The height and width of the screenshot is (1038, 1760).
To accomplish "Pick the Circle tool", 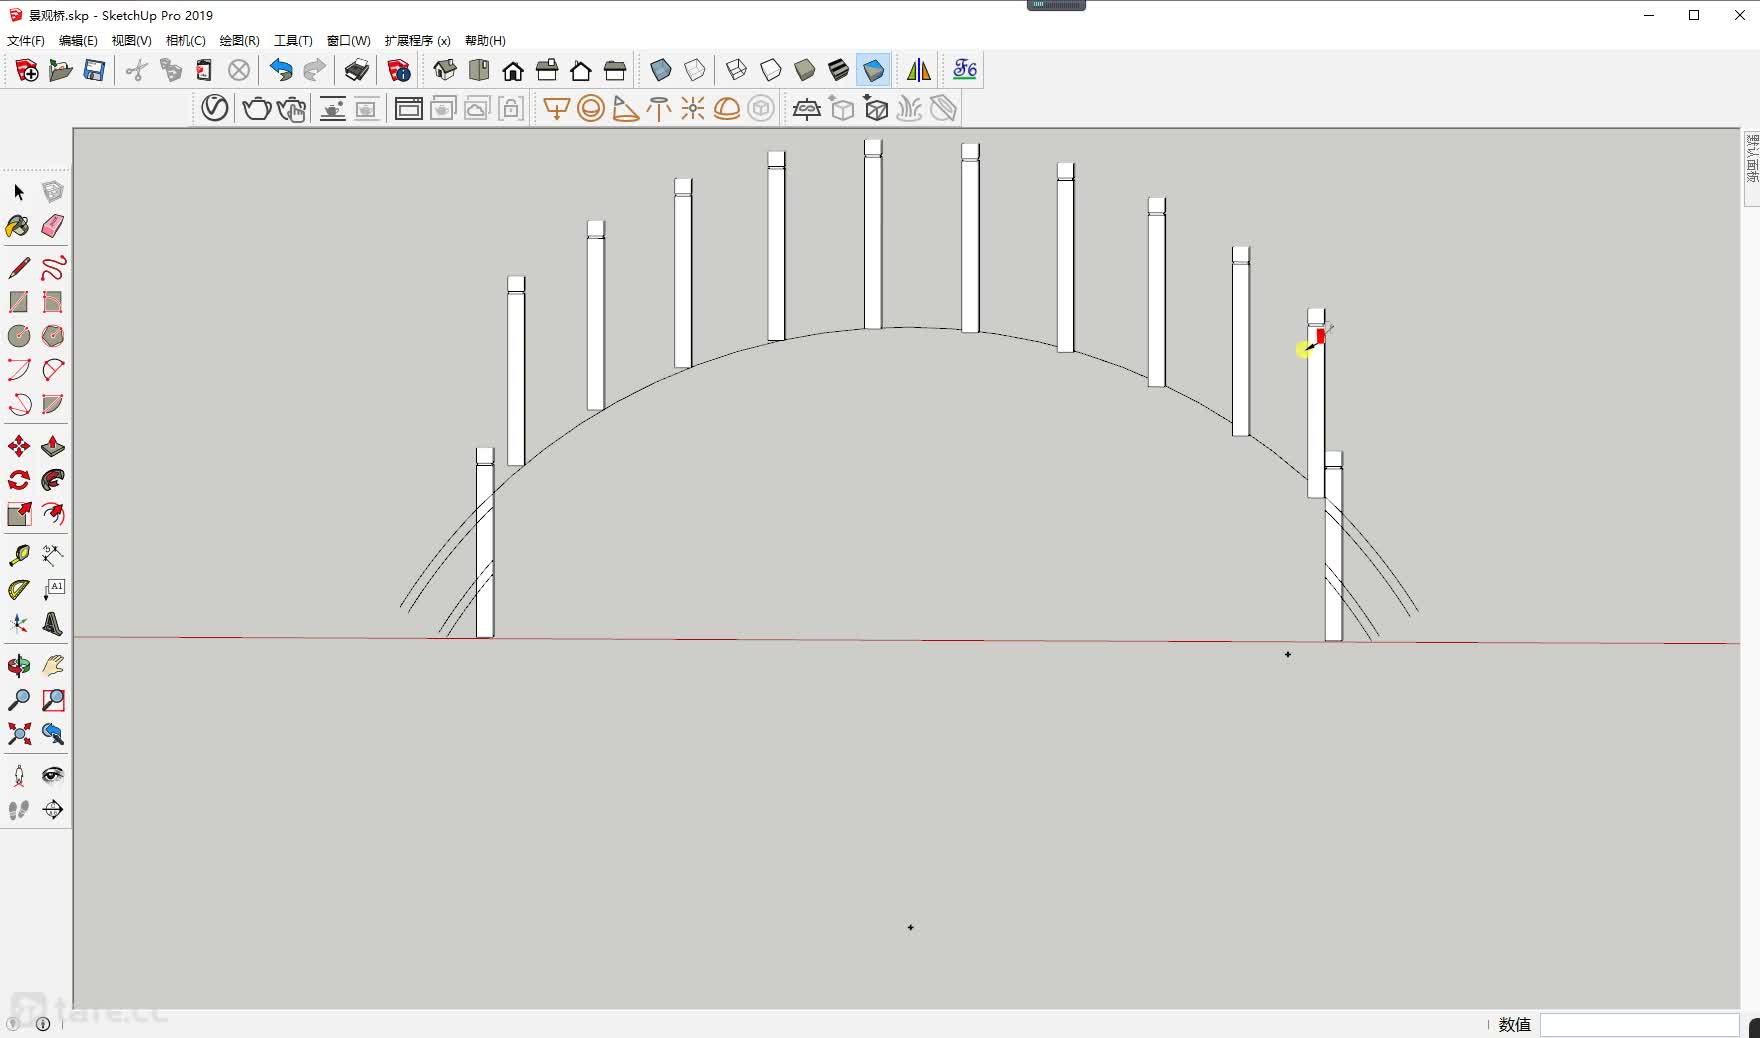I will pyautogui.click(x=19, y=336).
